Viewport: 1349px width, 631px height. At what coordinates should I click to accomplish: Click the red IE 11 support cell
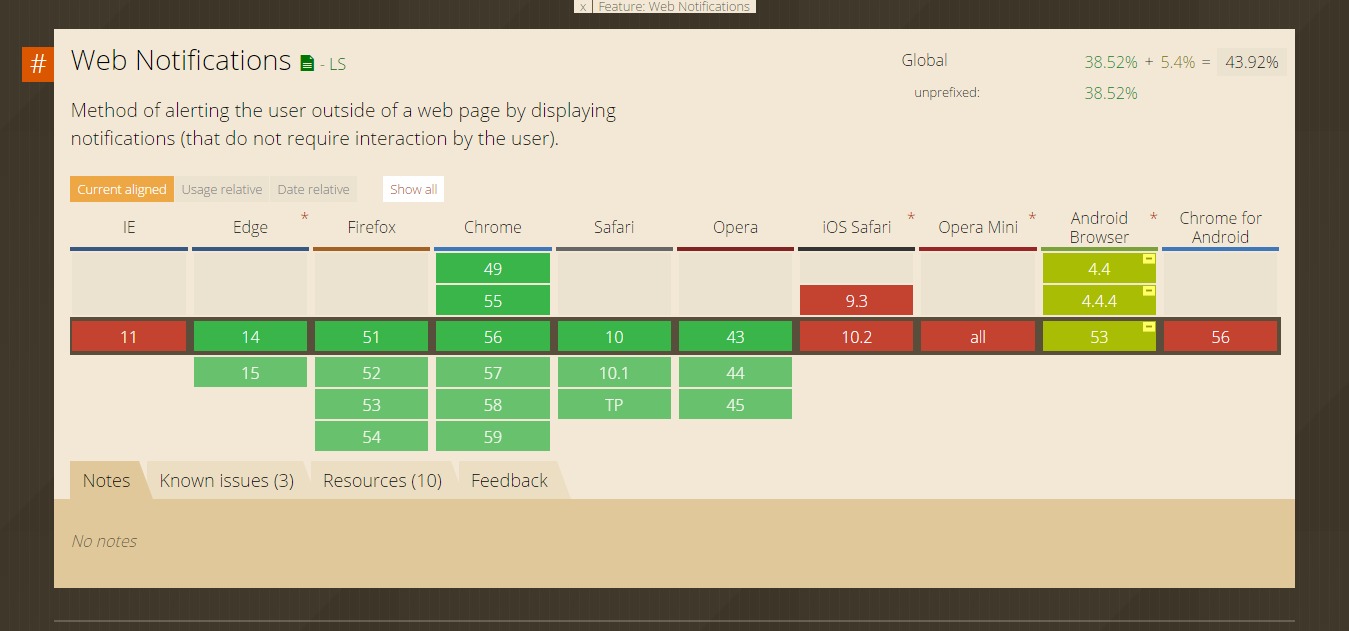pos(129,337)
